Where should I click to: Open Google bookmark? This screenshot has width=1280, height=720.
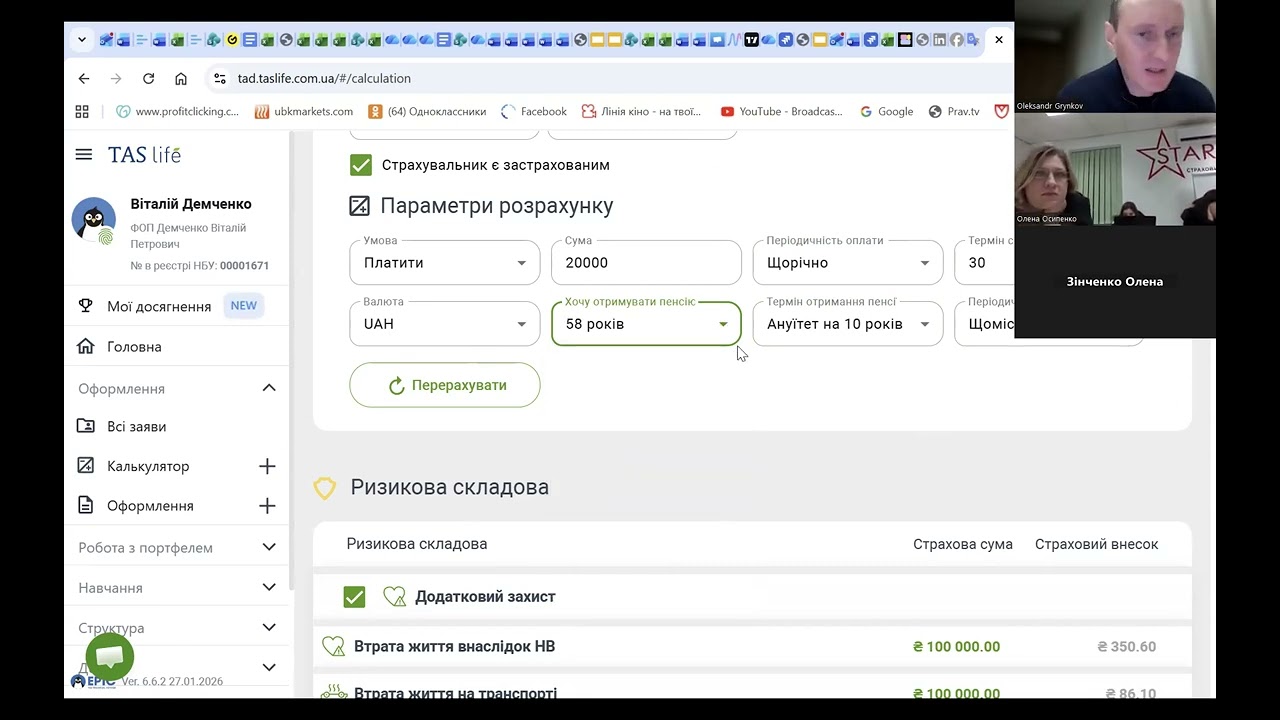point(886,111)
